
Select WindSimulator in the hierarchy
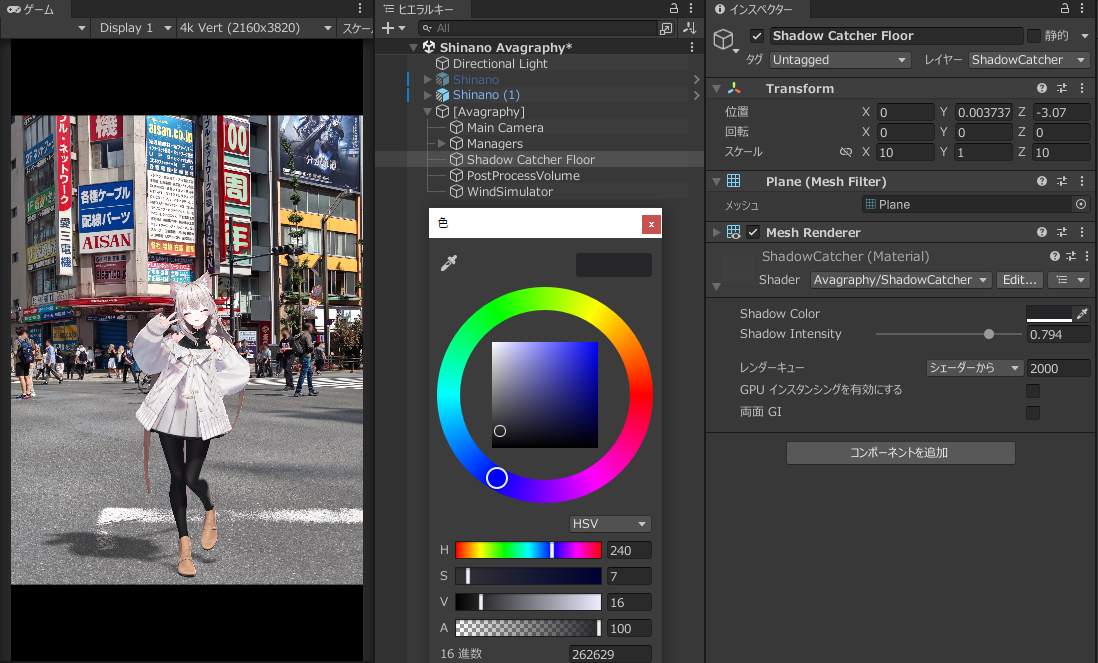pos(510,192)
